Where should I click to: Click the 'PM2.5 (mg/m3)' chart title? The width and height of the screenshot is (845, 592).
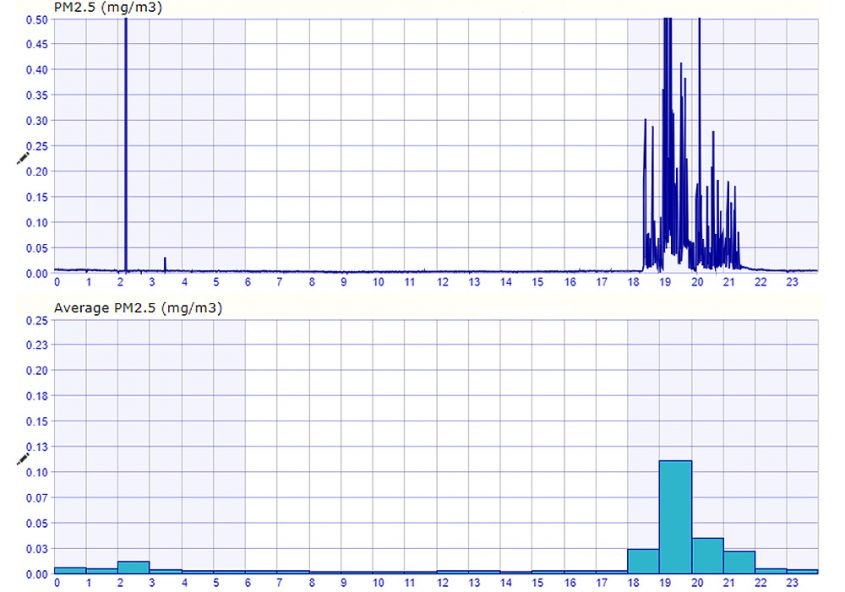pyautogui.click(x=108, y=8)
